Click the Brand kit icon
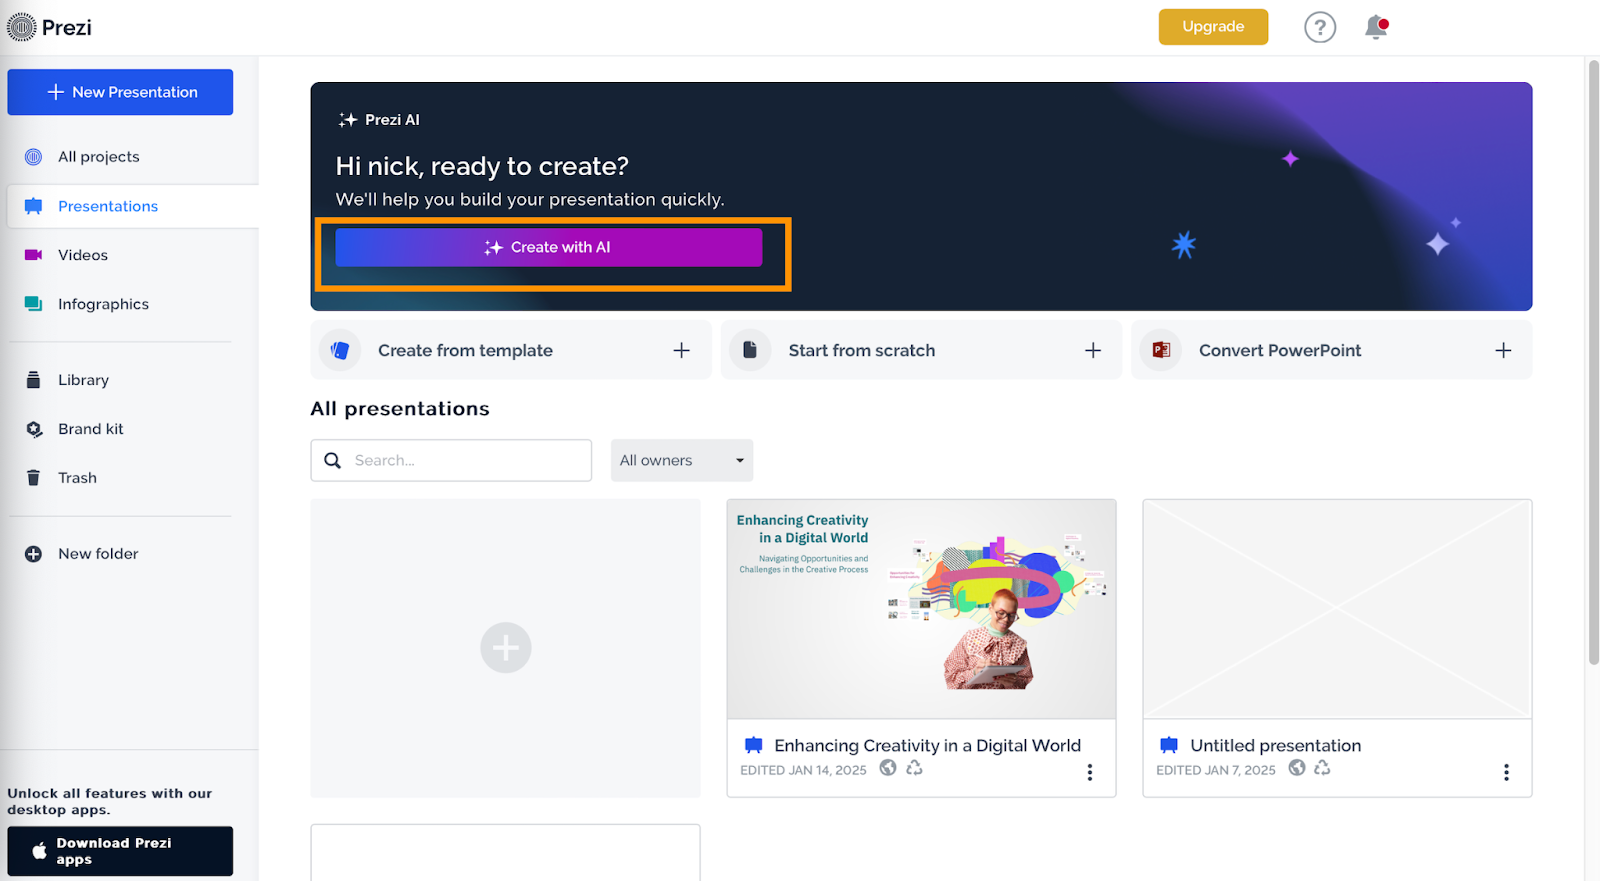Viewport: 1600px width, 881px height. tap(34, 429)
